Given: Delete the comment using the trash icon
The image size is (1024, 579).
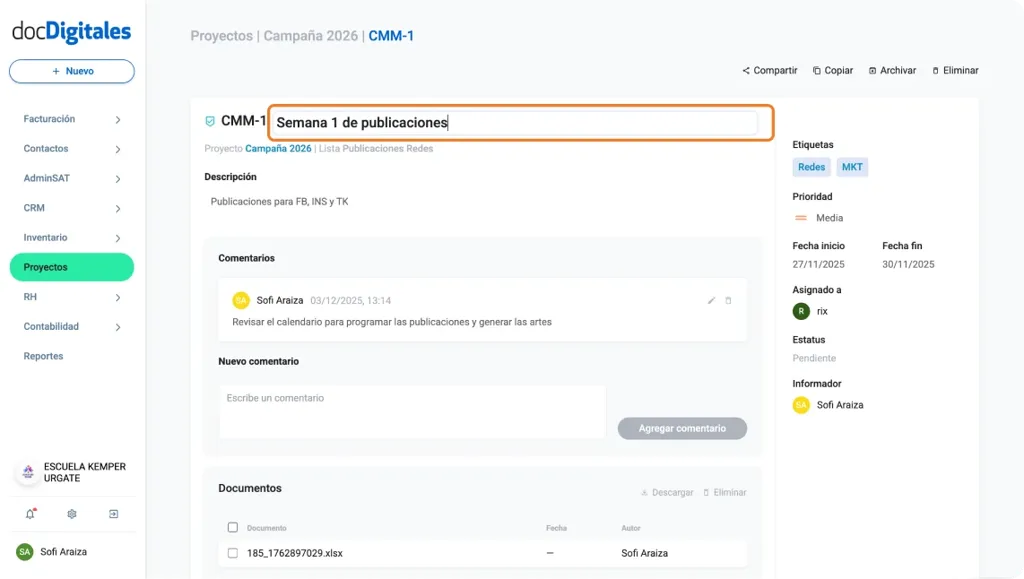Looking at the screenshot, I should click(731, 300).
